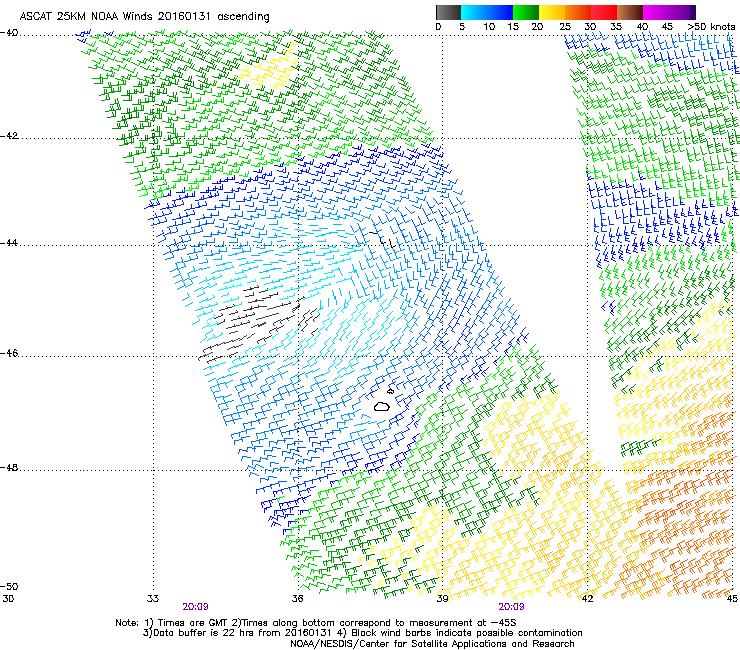Click the '5' label under the legend

pos(462,27)
